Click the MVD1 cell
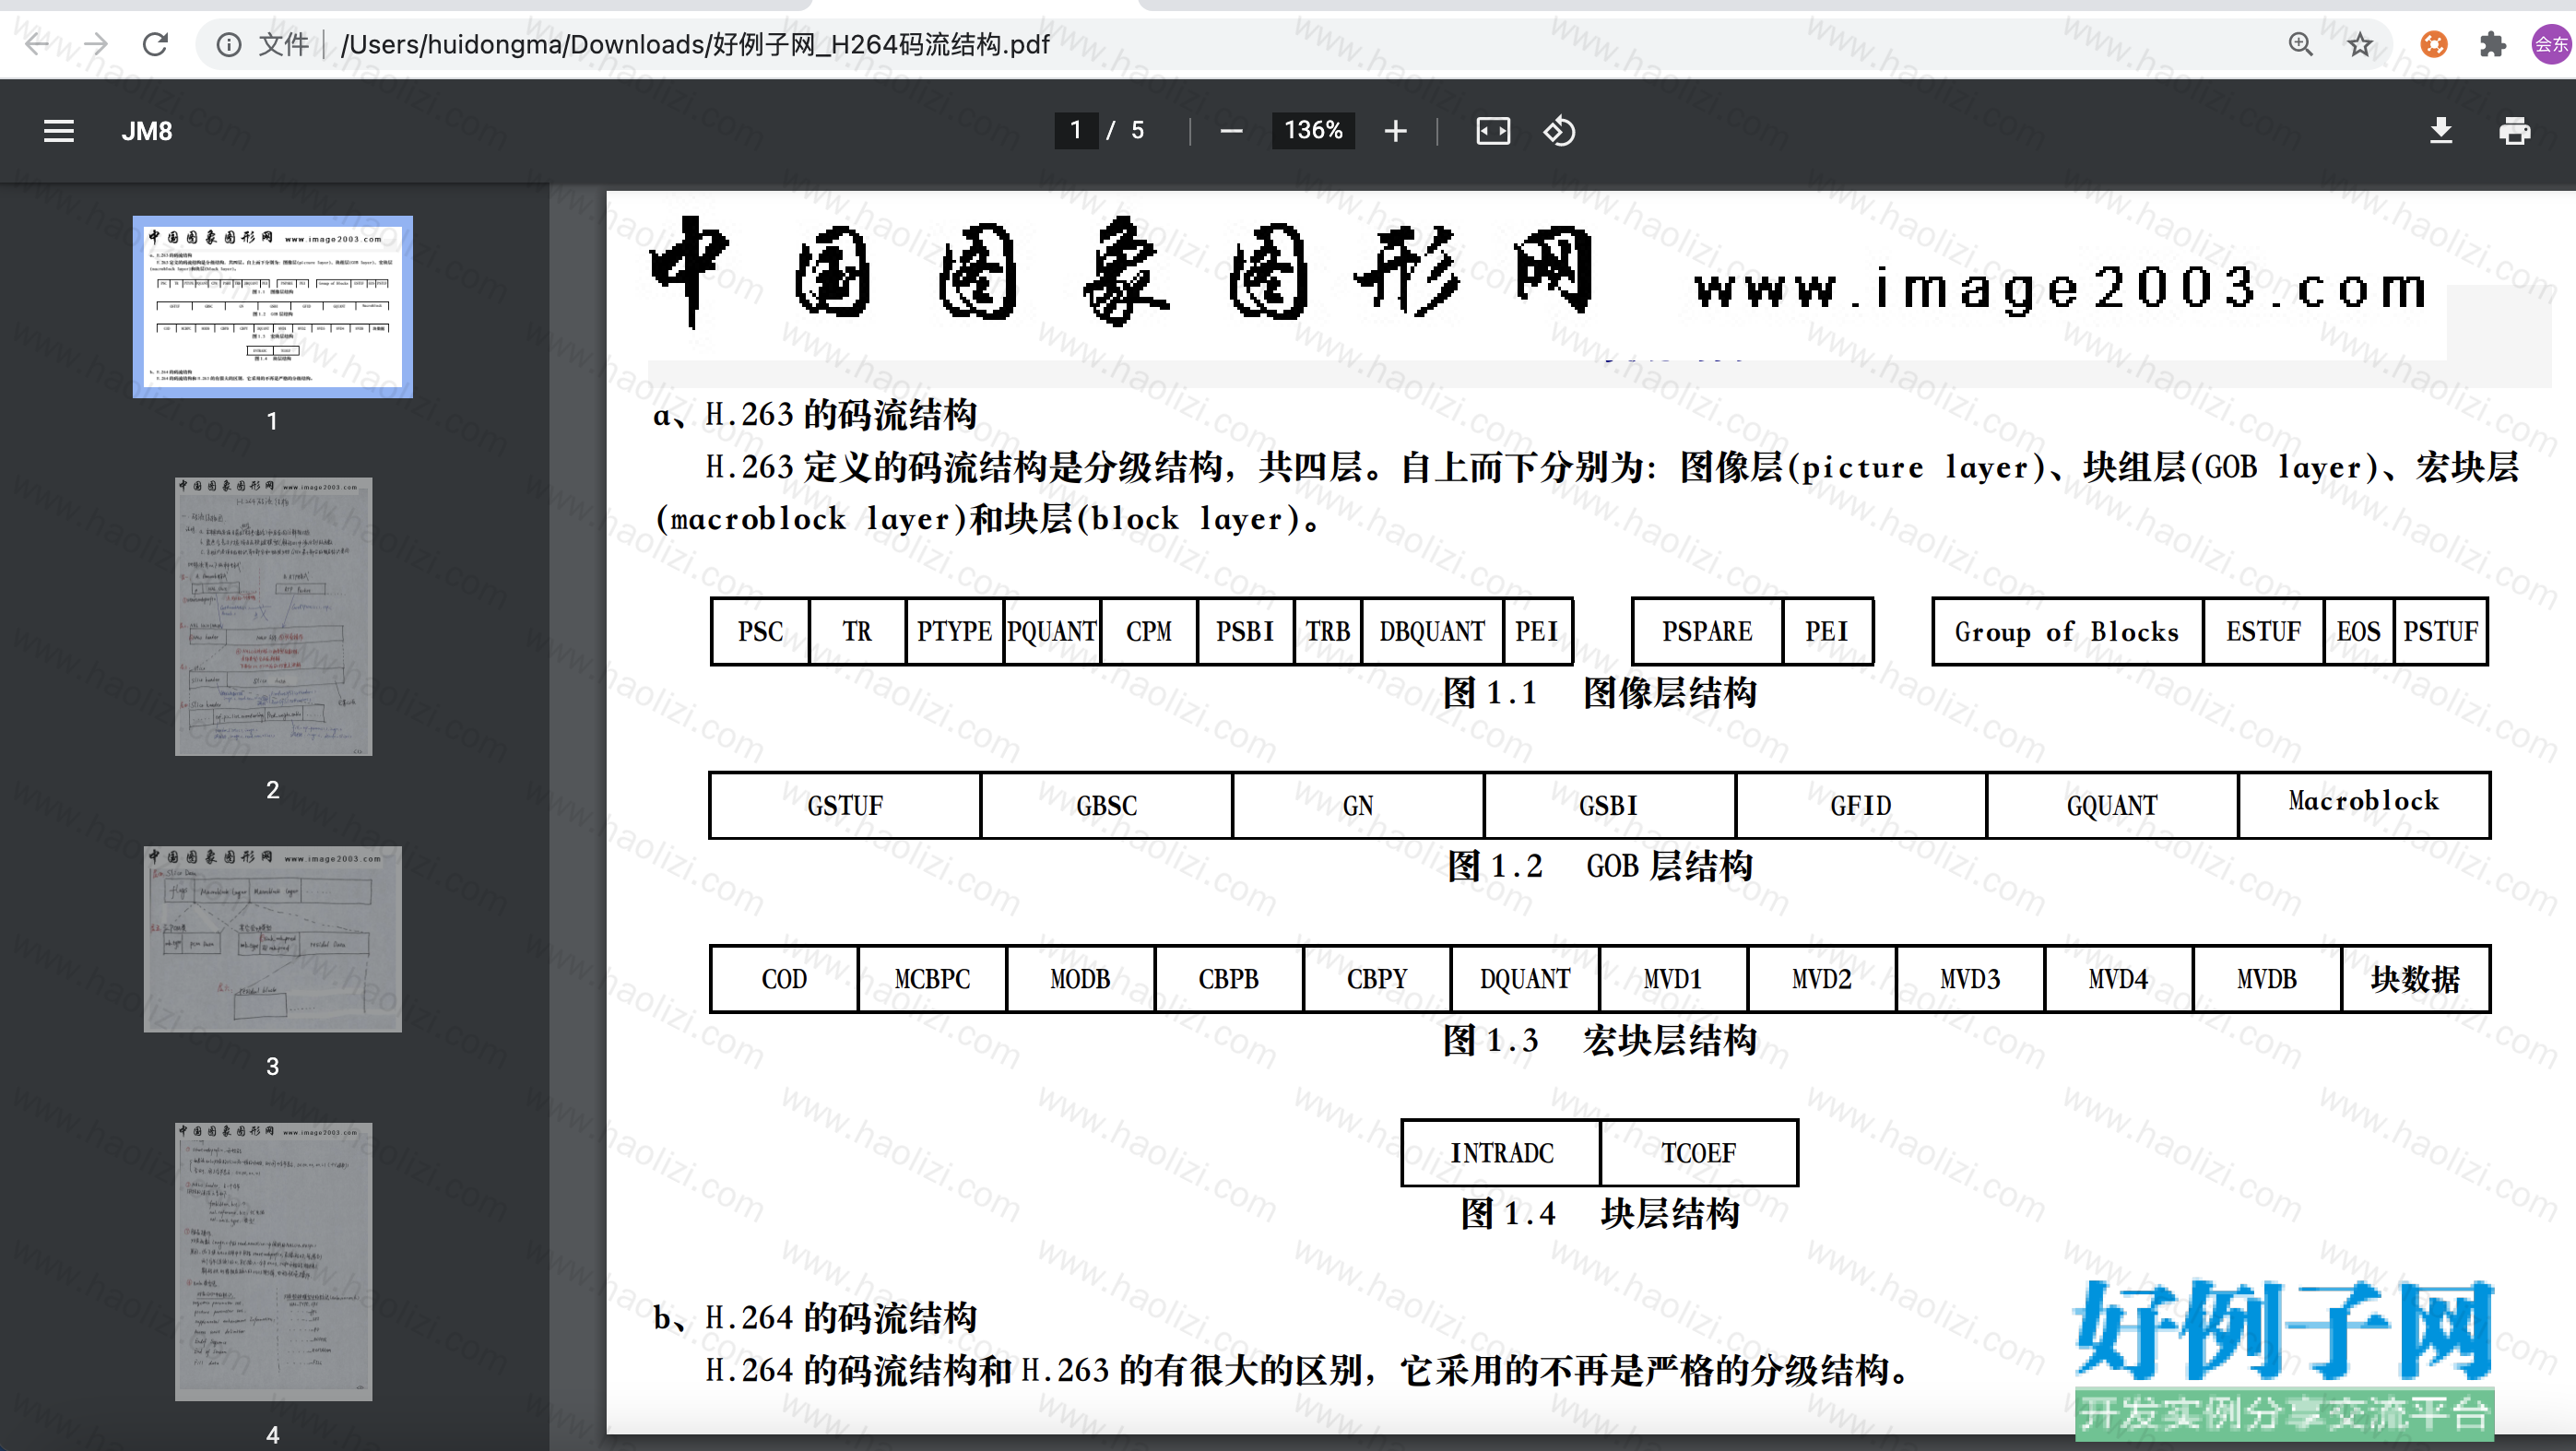The width and height of the screenshot is (2576, 1451). tap(1673, 979)
